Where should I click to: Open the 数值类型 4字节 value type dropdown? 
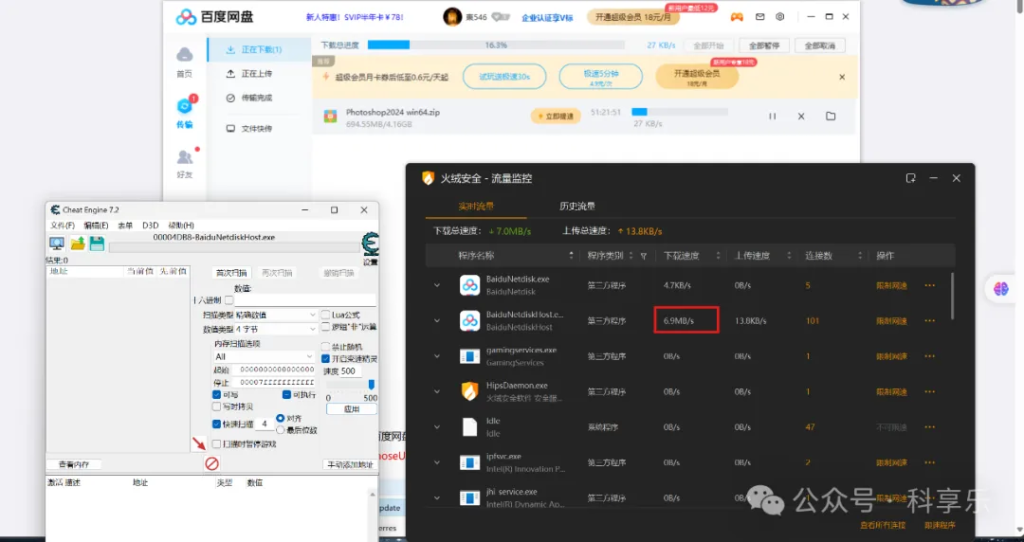tap(275, 329)
